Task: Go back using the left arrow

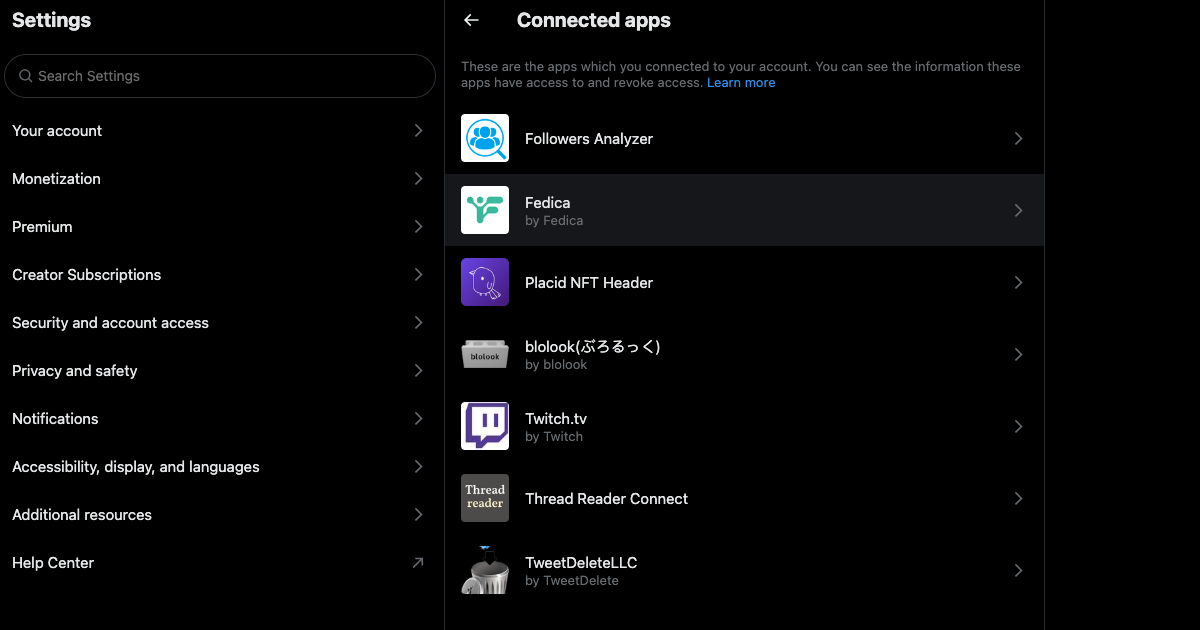Action: click(472, 20)
